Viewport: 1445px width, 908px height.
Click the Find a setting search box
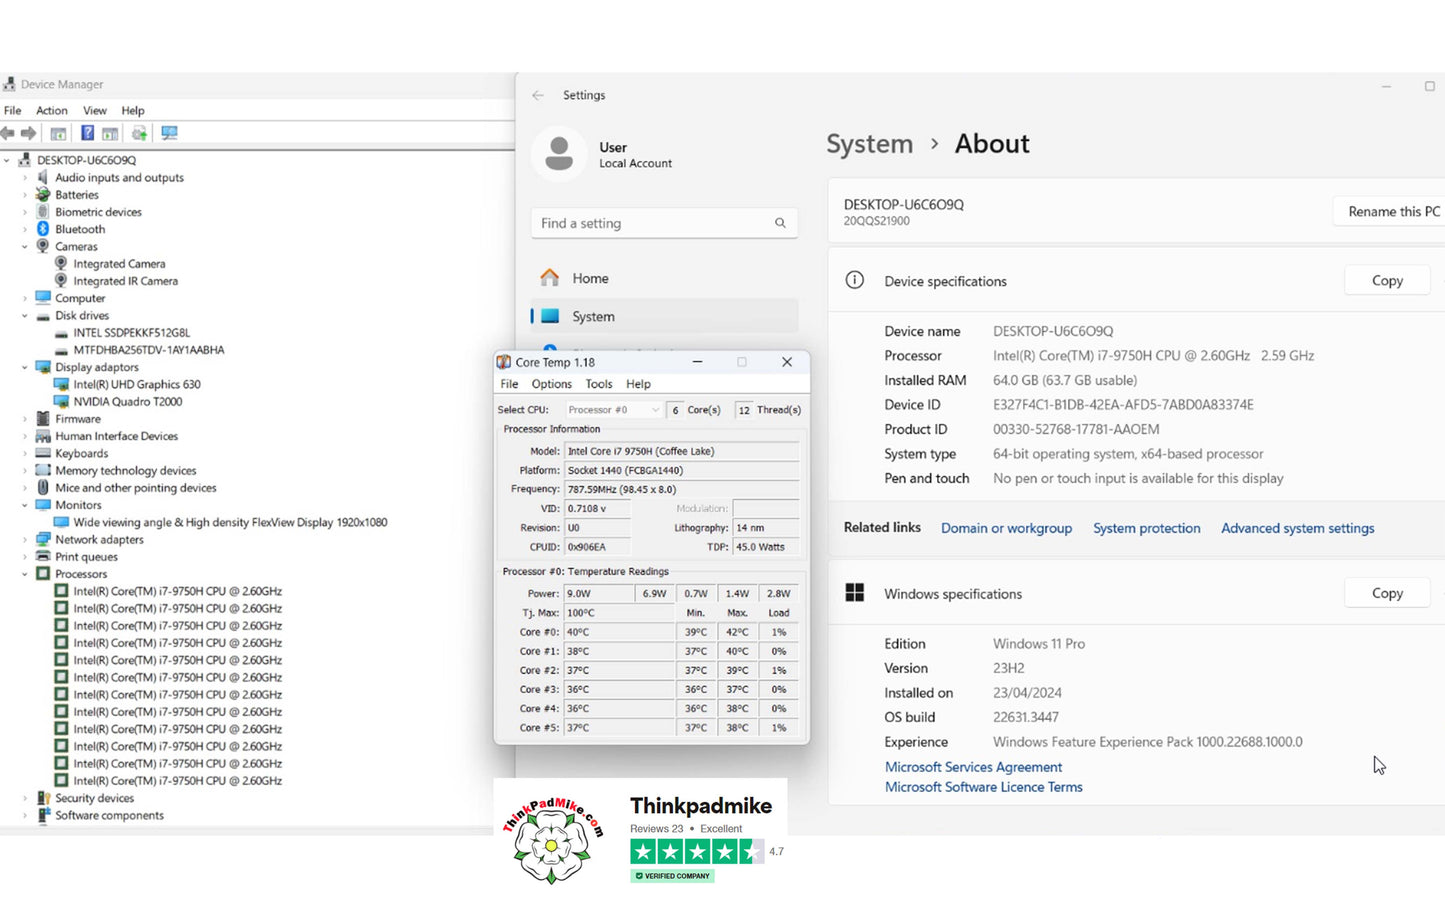click(x=664, y=223)
